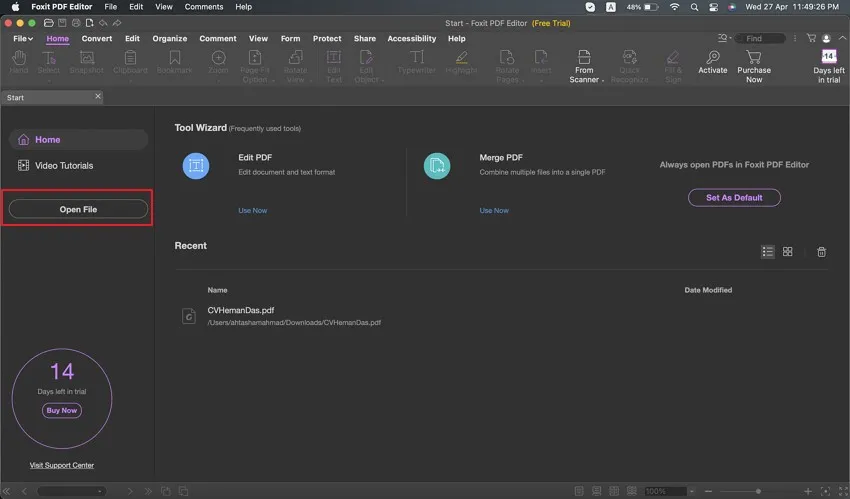Click Use Now under Merge PDF
The image size is (850, 499).
(494, 210)
